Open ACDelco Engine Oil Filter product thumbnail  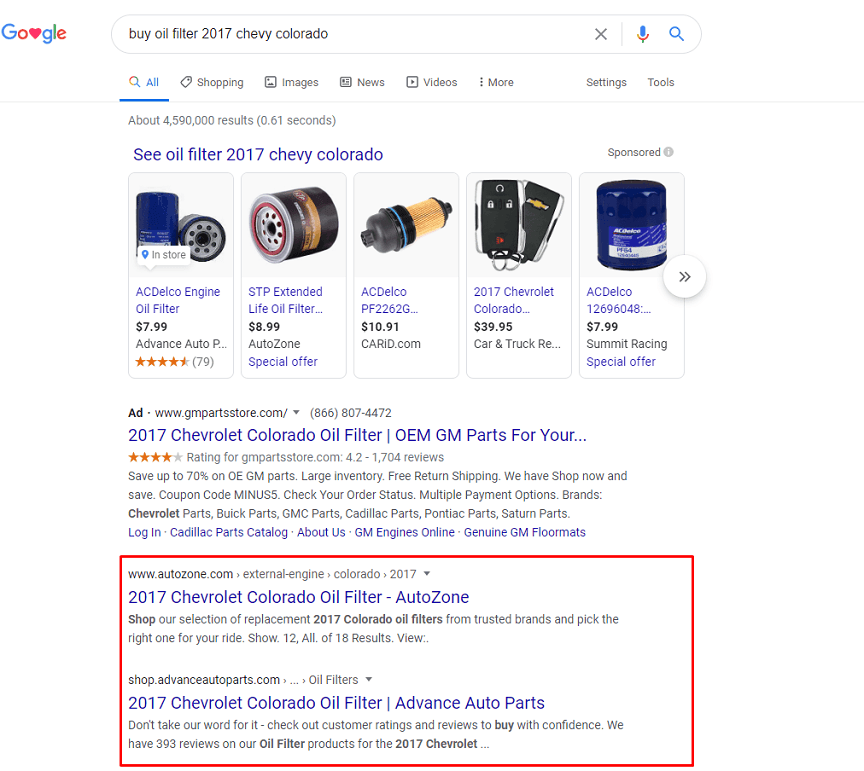pyautogui.click(x=181, y=225)
